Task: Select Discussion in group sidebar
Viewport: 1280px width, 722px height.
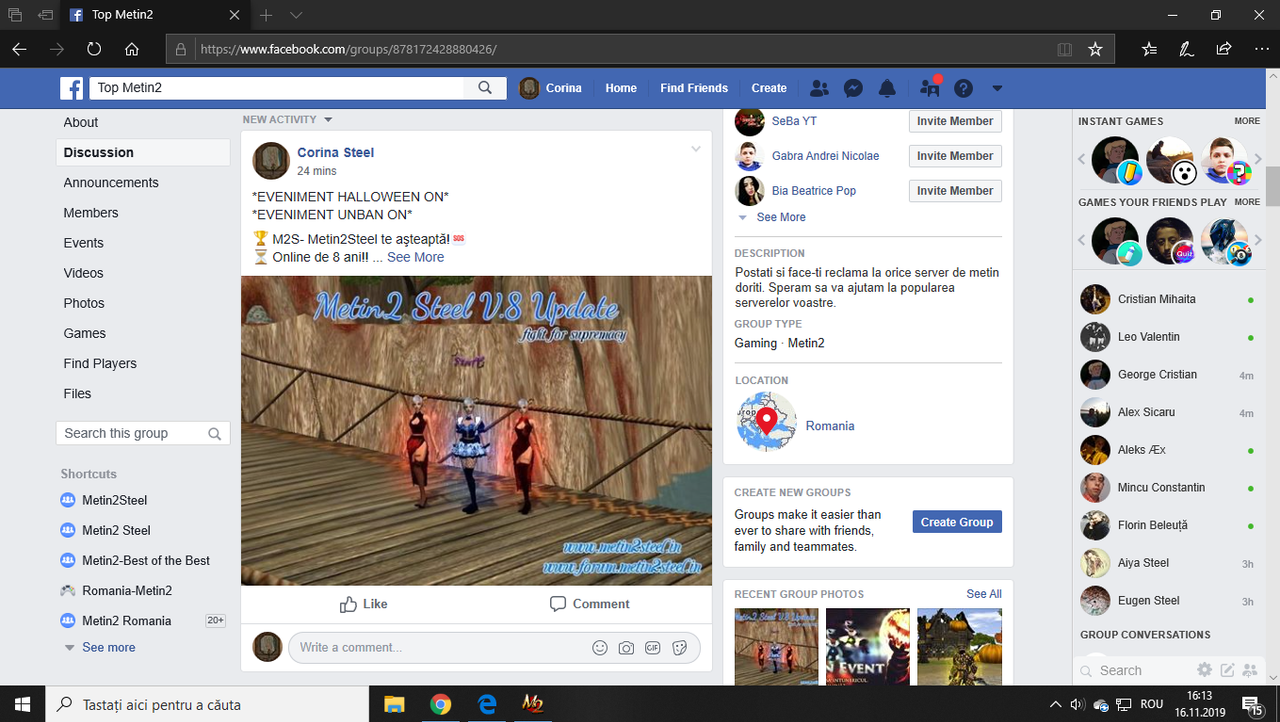Action: click(143, 152)
